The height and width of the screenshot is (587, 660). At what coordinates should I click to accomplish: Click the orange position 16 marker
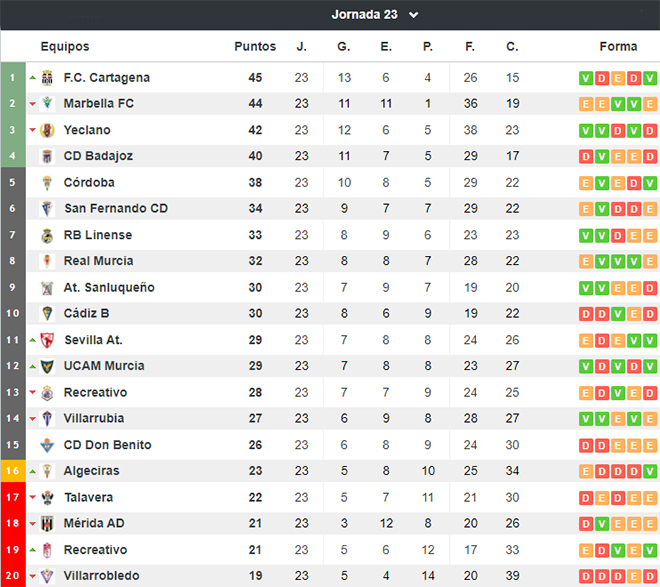[x=13, y=471]
